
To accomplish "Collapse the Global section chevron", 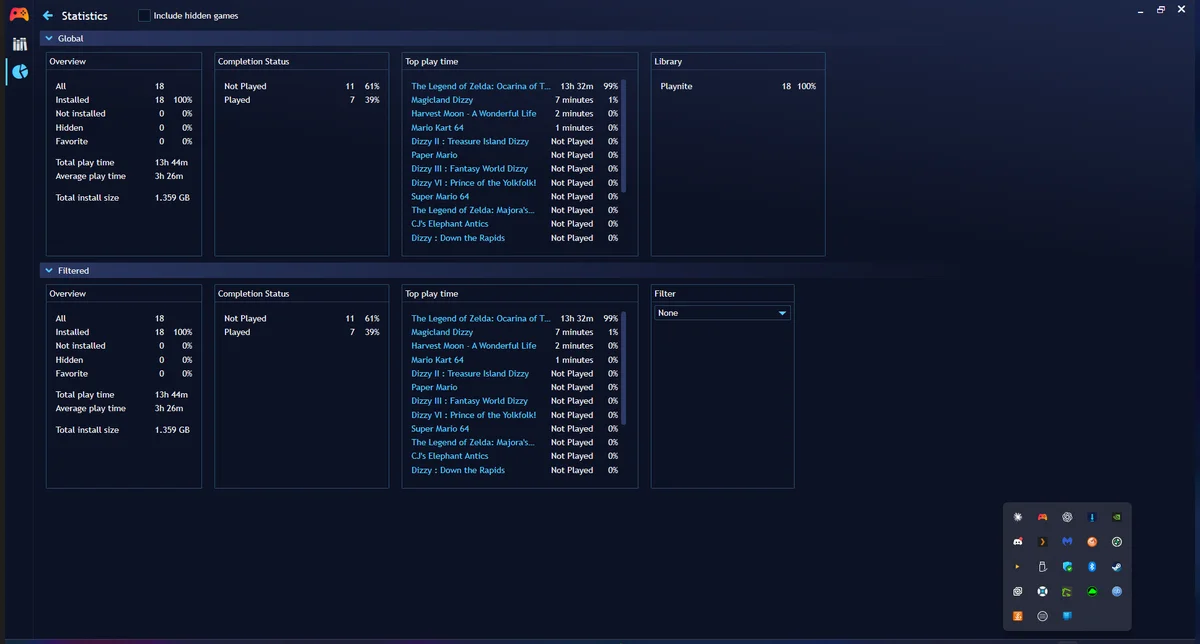I will [x=49, y=38].
